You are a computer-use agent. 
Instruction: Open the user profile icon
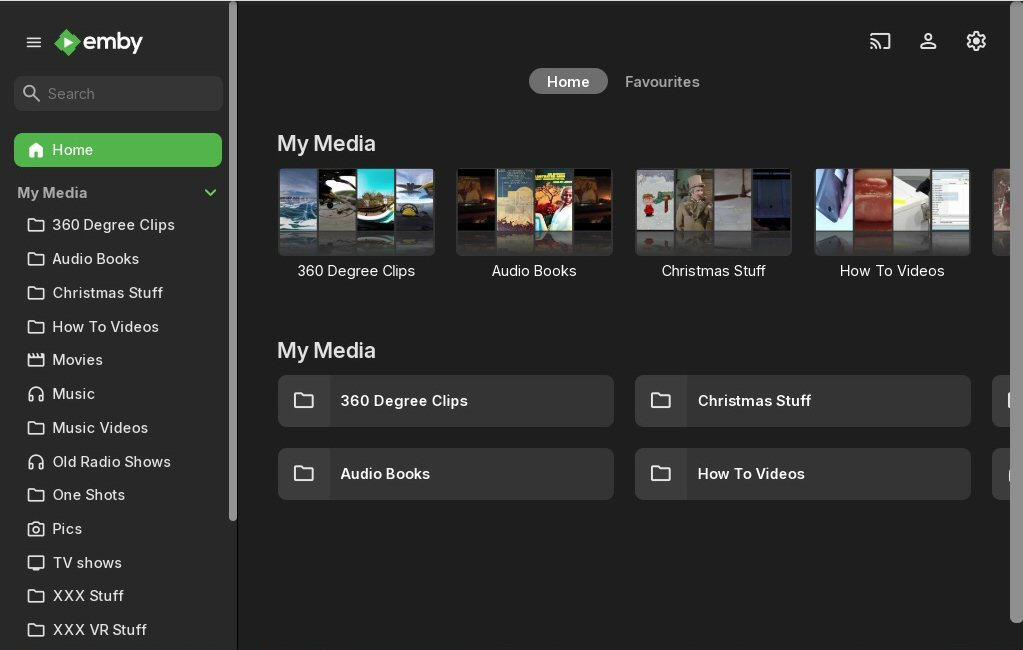click(x=928, y=41)
